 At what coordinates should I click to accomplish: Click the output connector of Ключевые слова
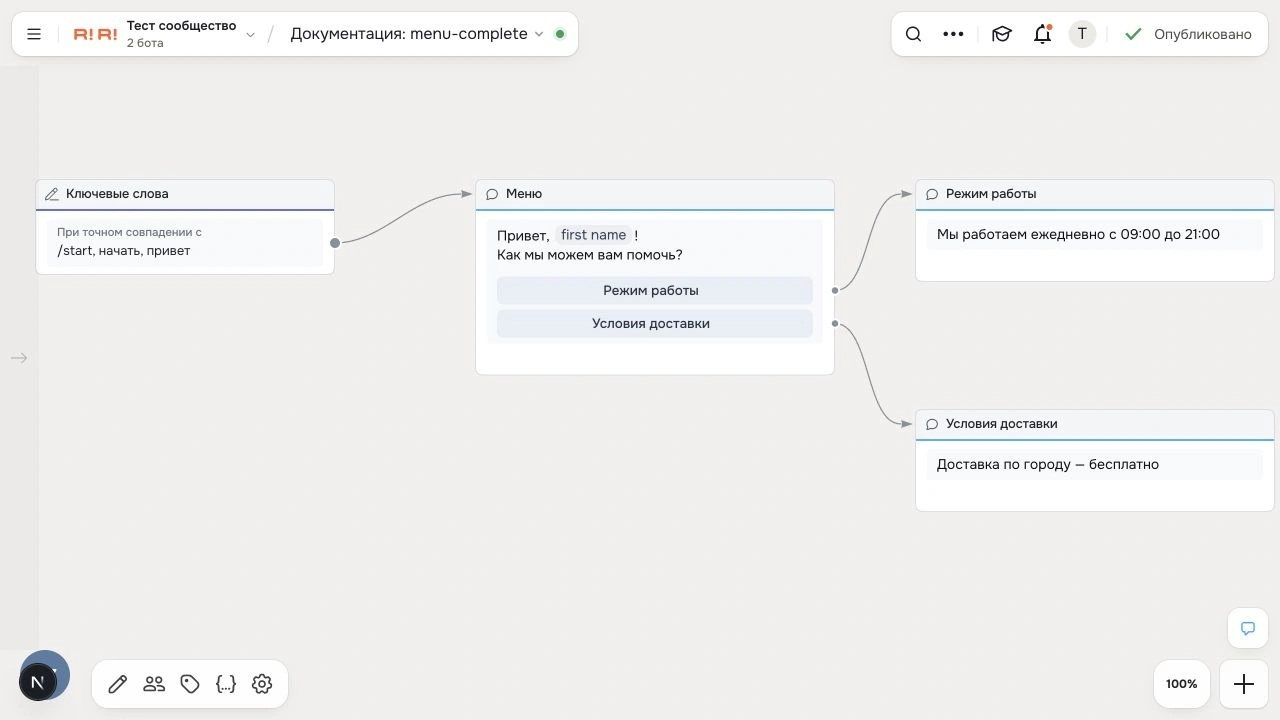[335, 242]
